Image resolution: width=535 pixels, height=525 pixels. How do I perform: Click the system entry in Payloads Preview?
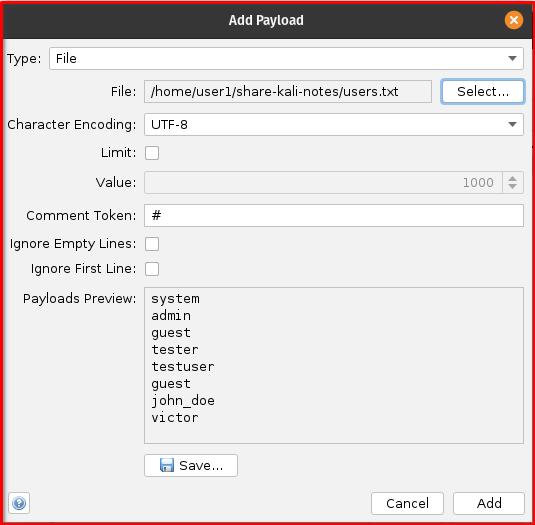(x=175, y=299)
